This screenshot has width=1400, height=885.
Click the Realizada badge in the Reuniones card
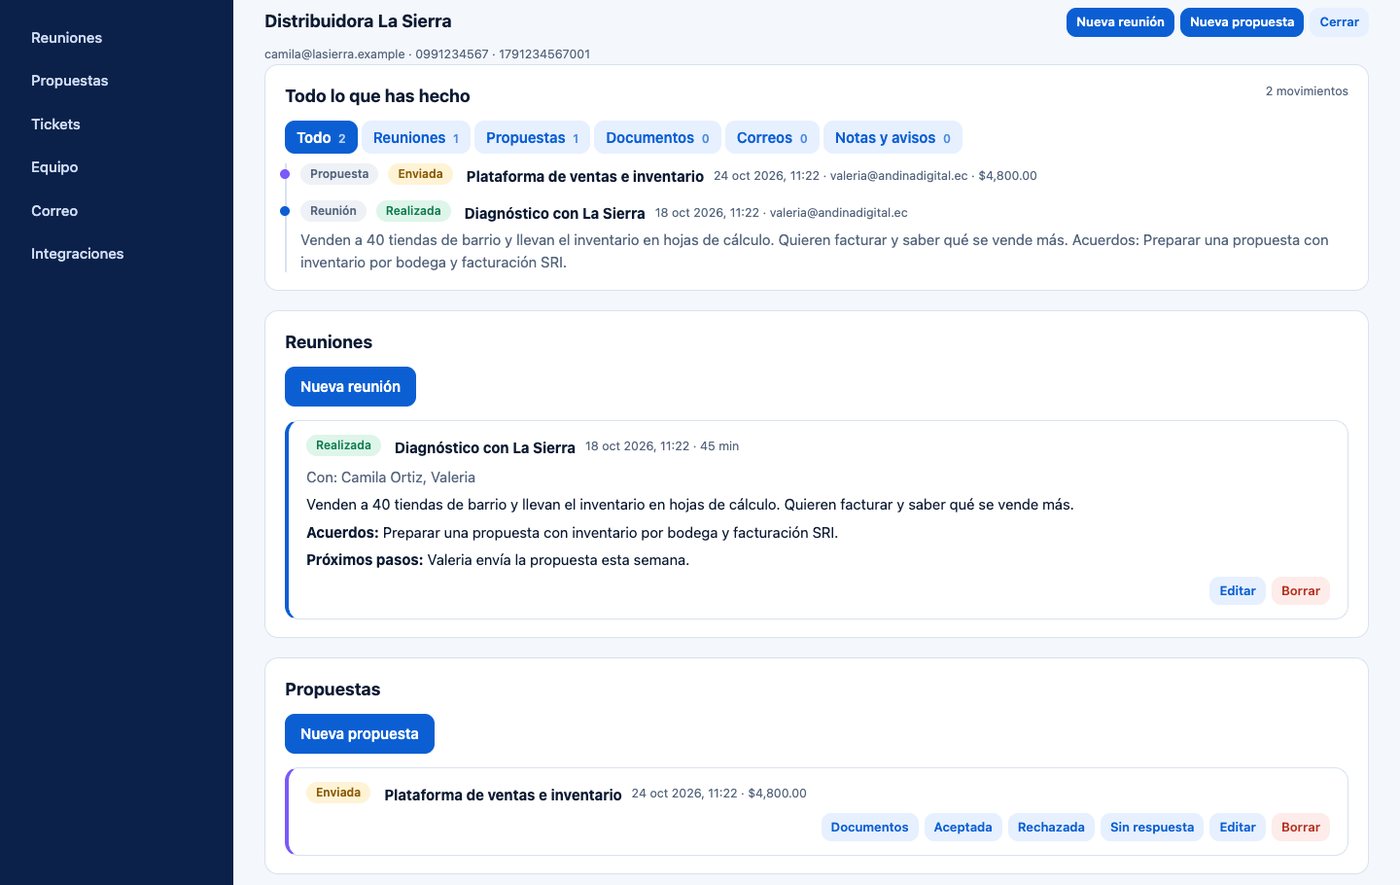pos(343,445)
